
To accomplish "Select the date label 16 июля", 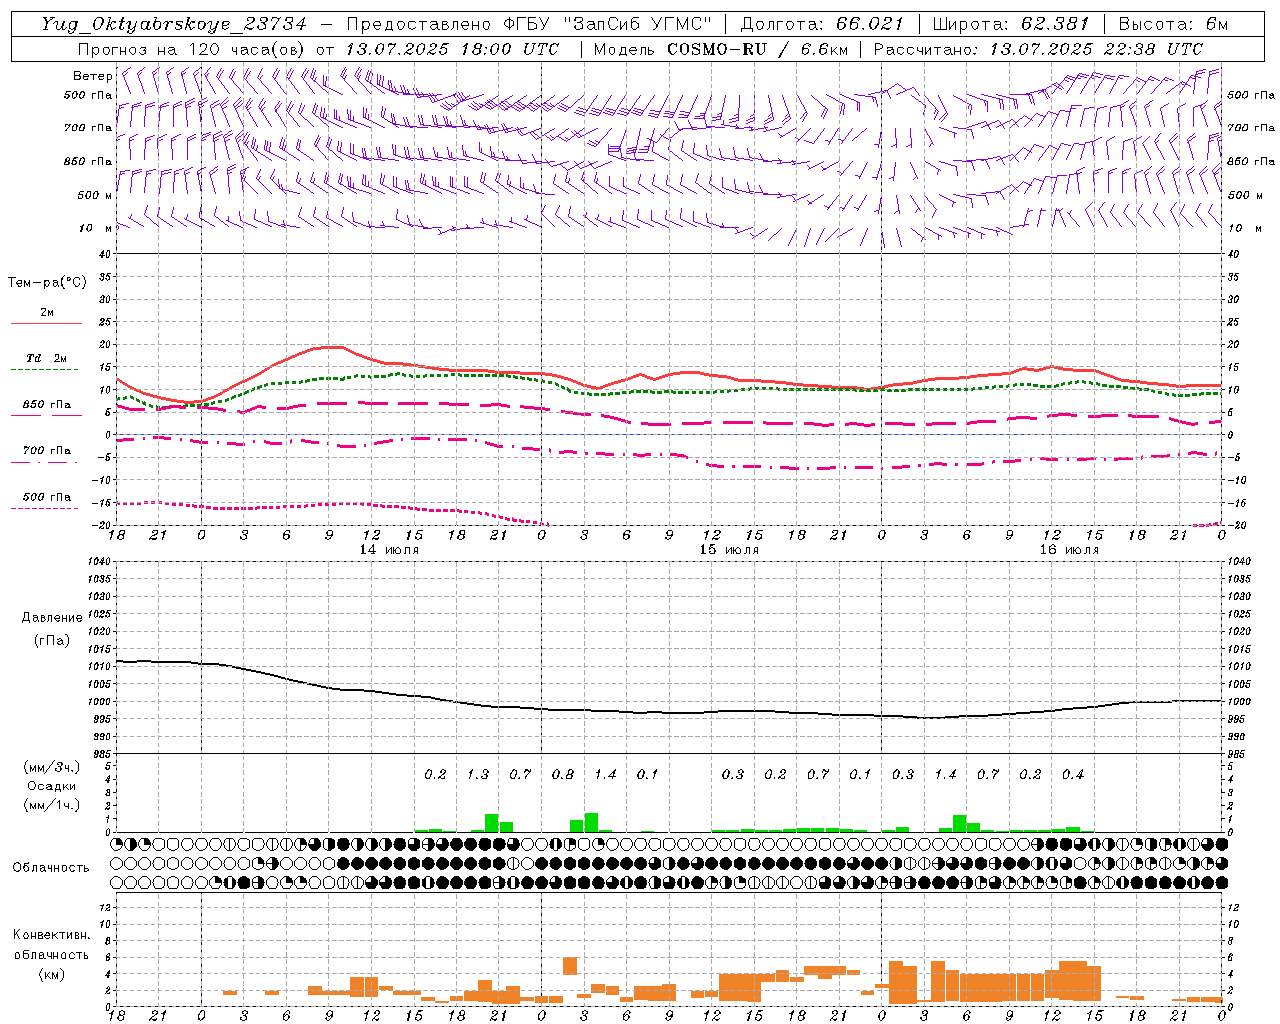I will 1069,550.
